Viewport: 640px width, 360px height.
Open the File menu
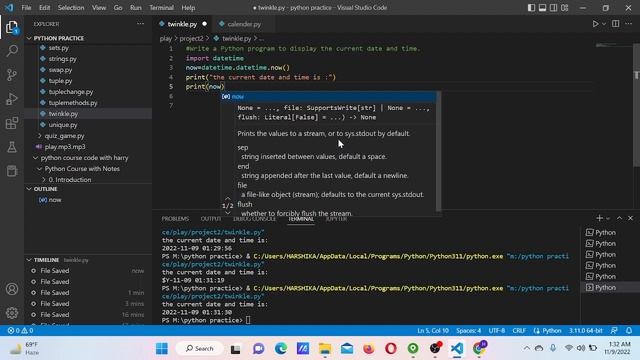[26, 8]
